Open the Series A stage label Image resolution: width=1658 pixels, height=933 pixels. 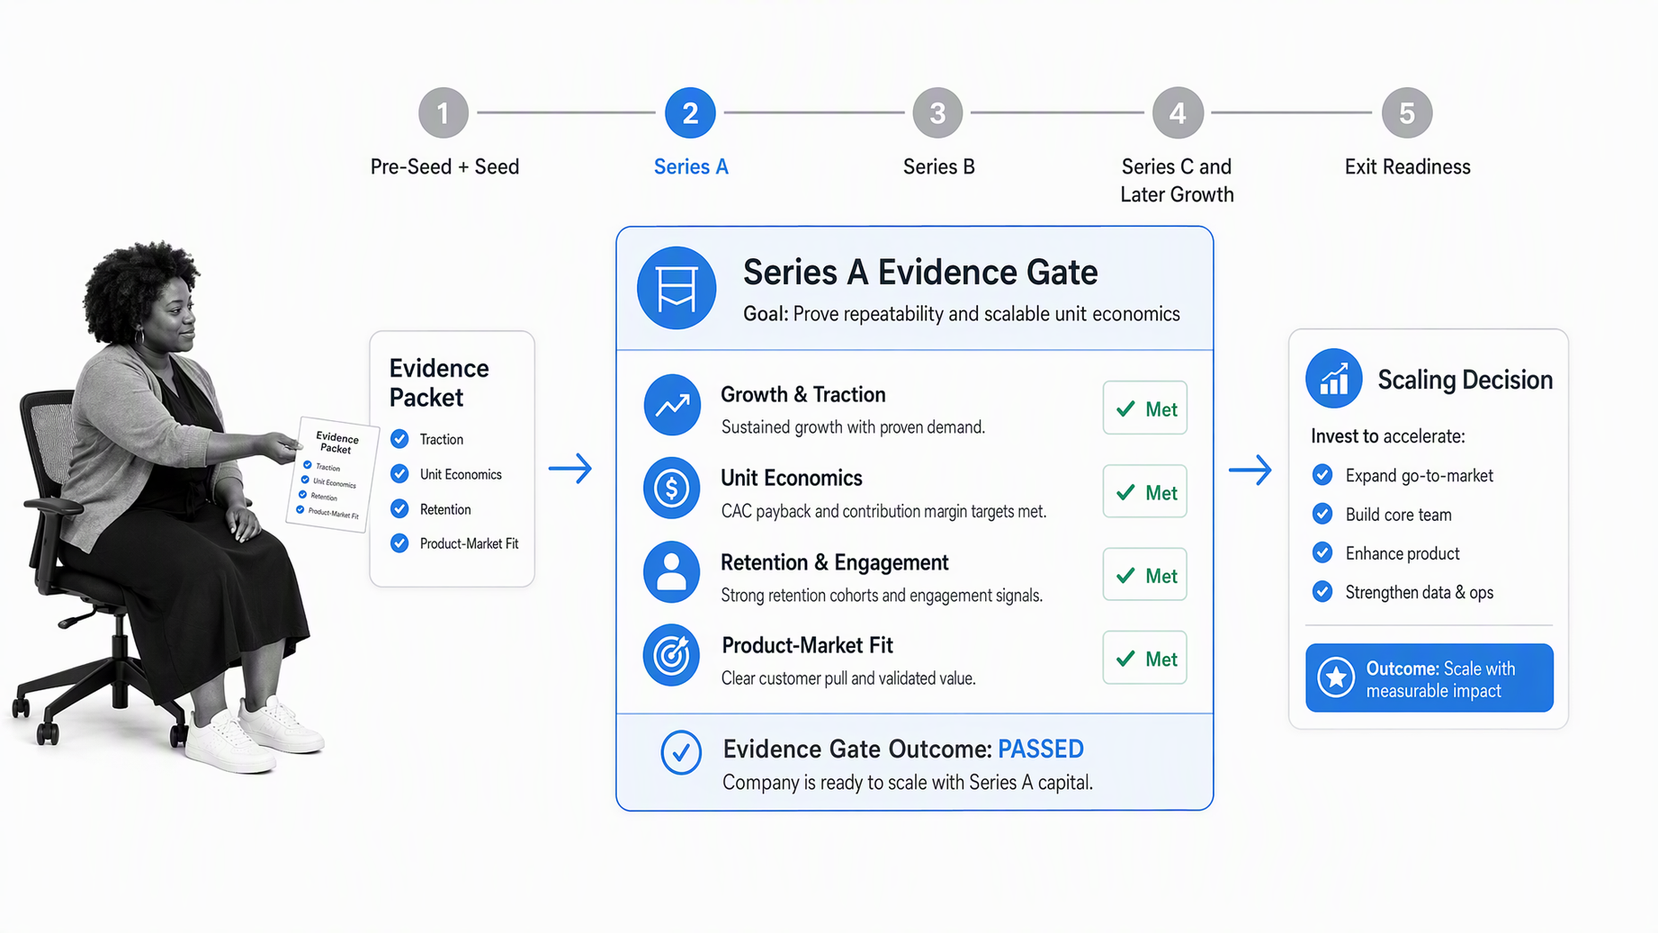[691, 167]
